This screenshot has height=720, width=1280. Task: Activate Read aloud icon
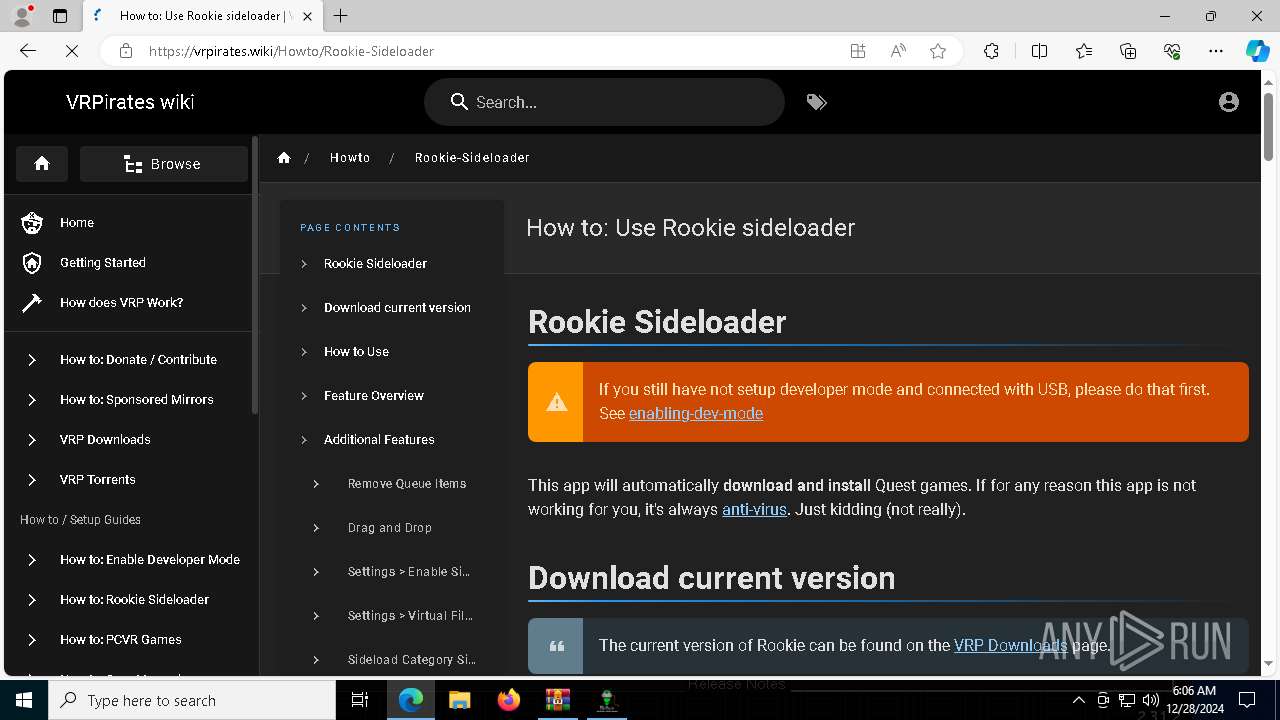click(x=898, y=51)
